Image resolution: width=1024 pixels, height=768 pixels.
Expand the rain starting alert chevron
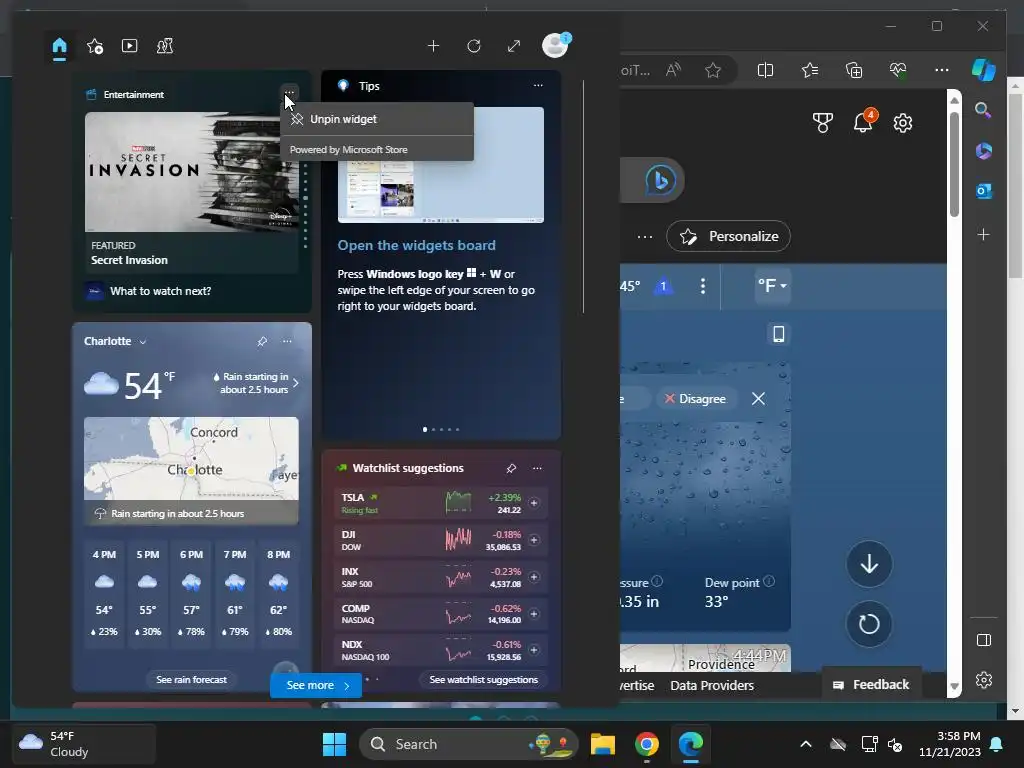[296, 383]
